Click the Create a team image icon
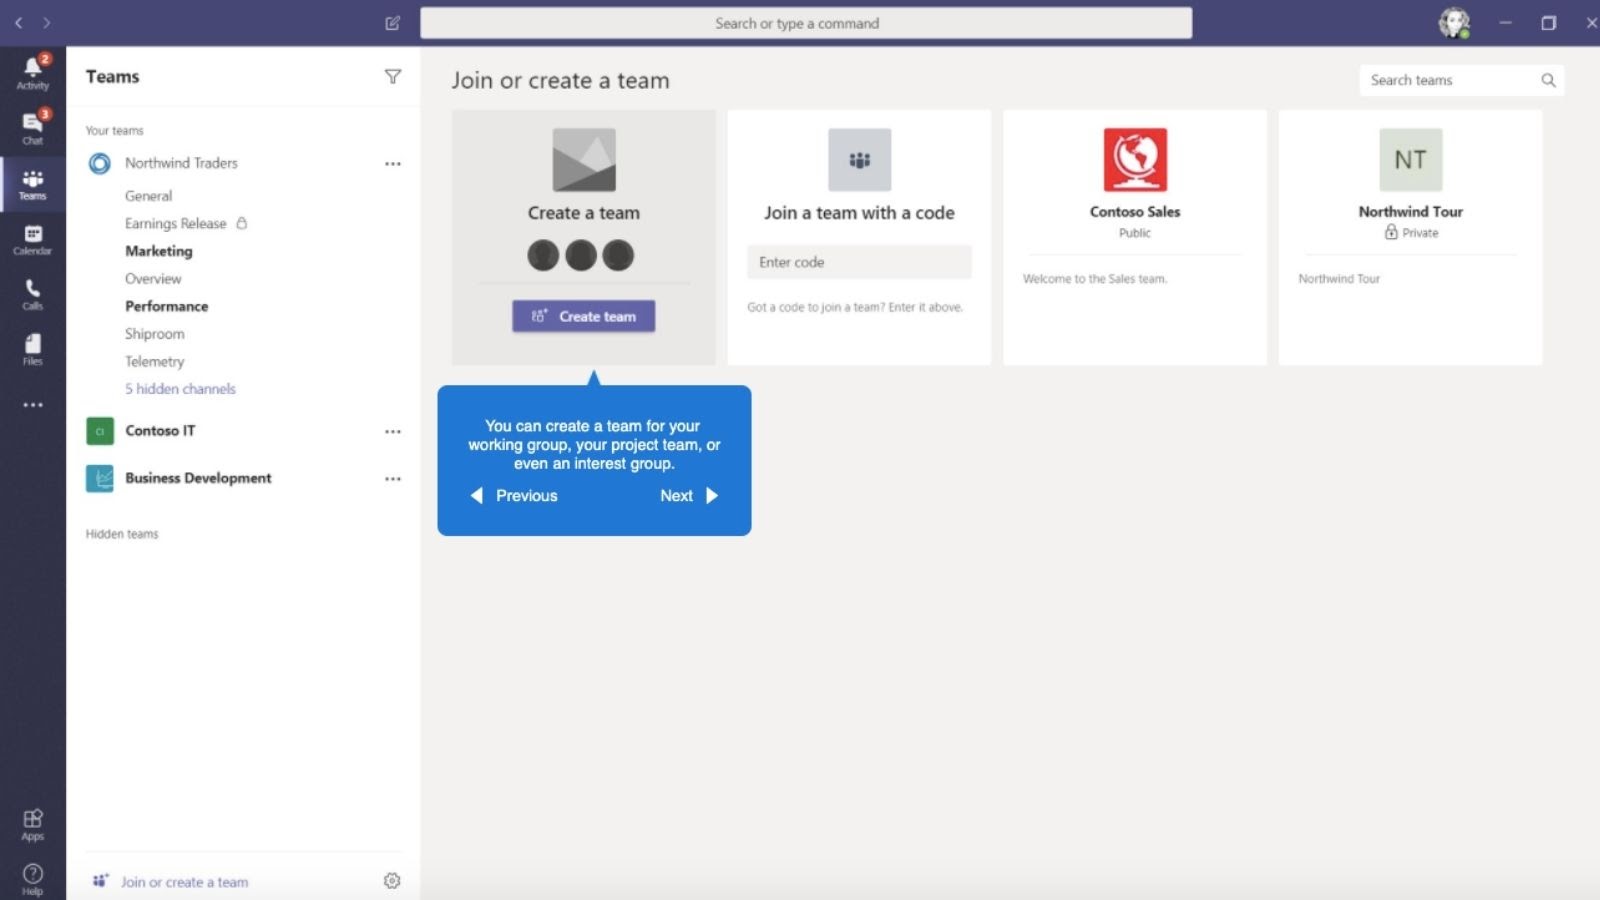Screen dimensions: 1600x900 point(584,159)
